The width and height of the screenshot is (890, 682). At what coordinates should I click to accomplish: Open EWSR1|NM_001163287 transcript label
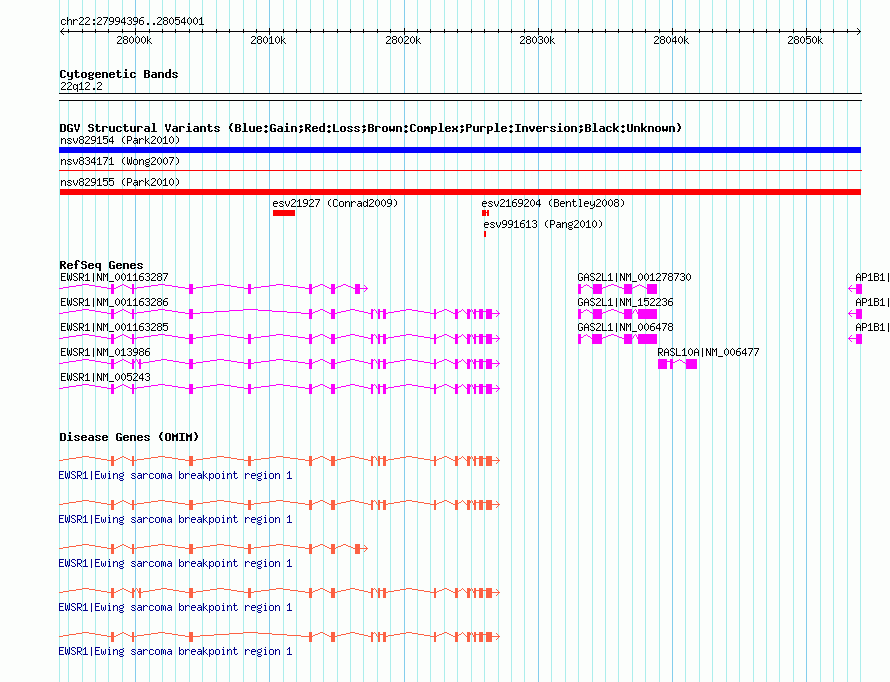pyautogui.click(x=114, y=277)
